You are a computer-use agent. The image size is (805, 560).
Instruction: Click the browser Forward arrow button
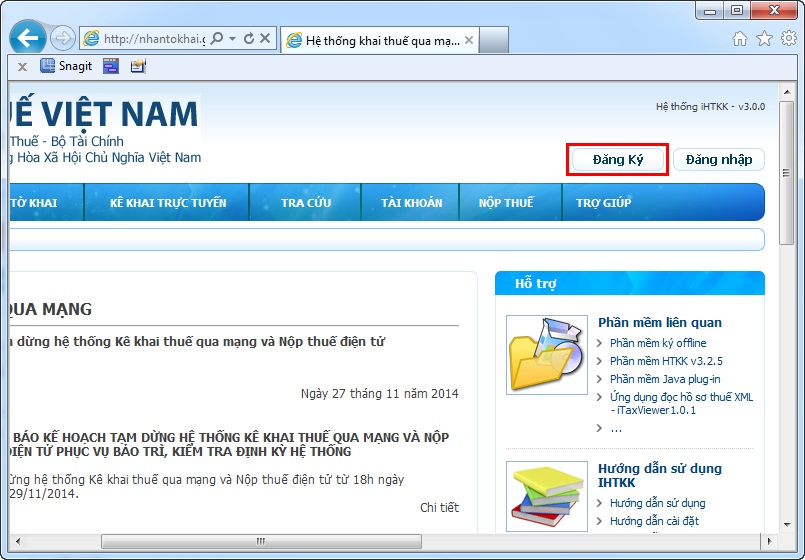[63, 38]
